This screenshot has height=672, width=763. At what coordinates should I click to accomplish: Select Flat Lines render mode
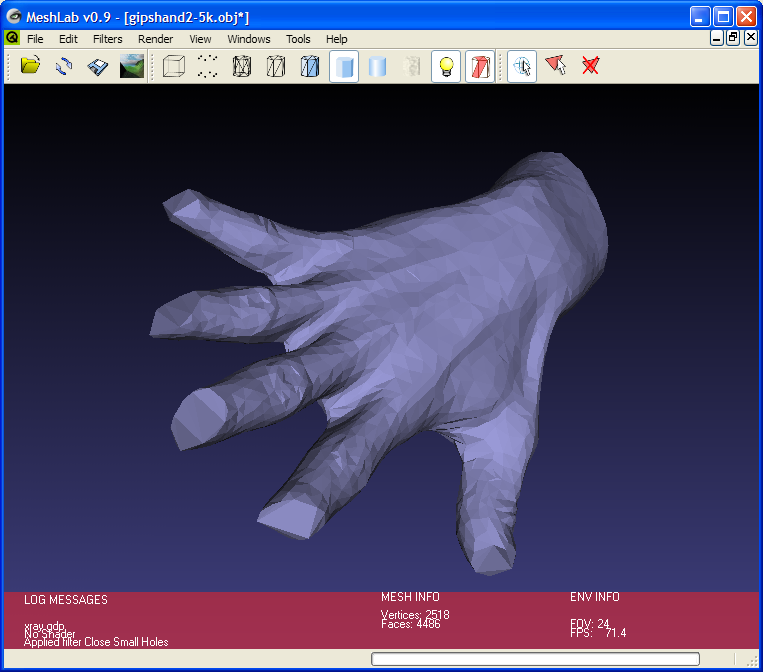pos(310,67)
